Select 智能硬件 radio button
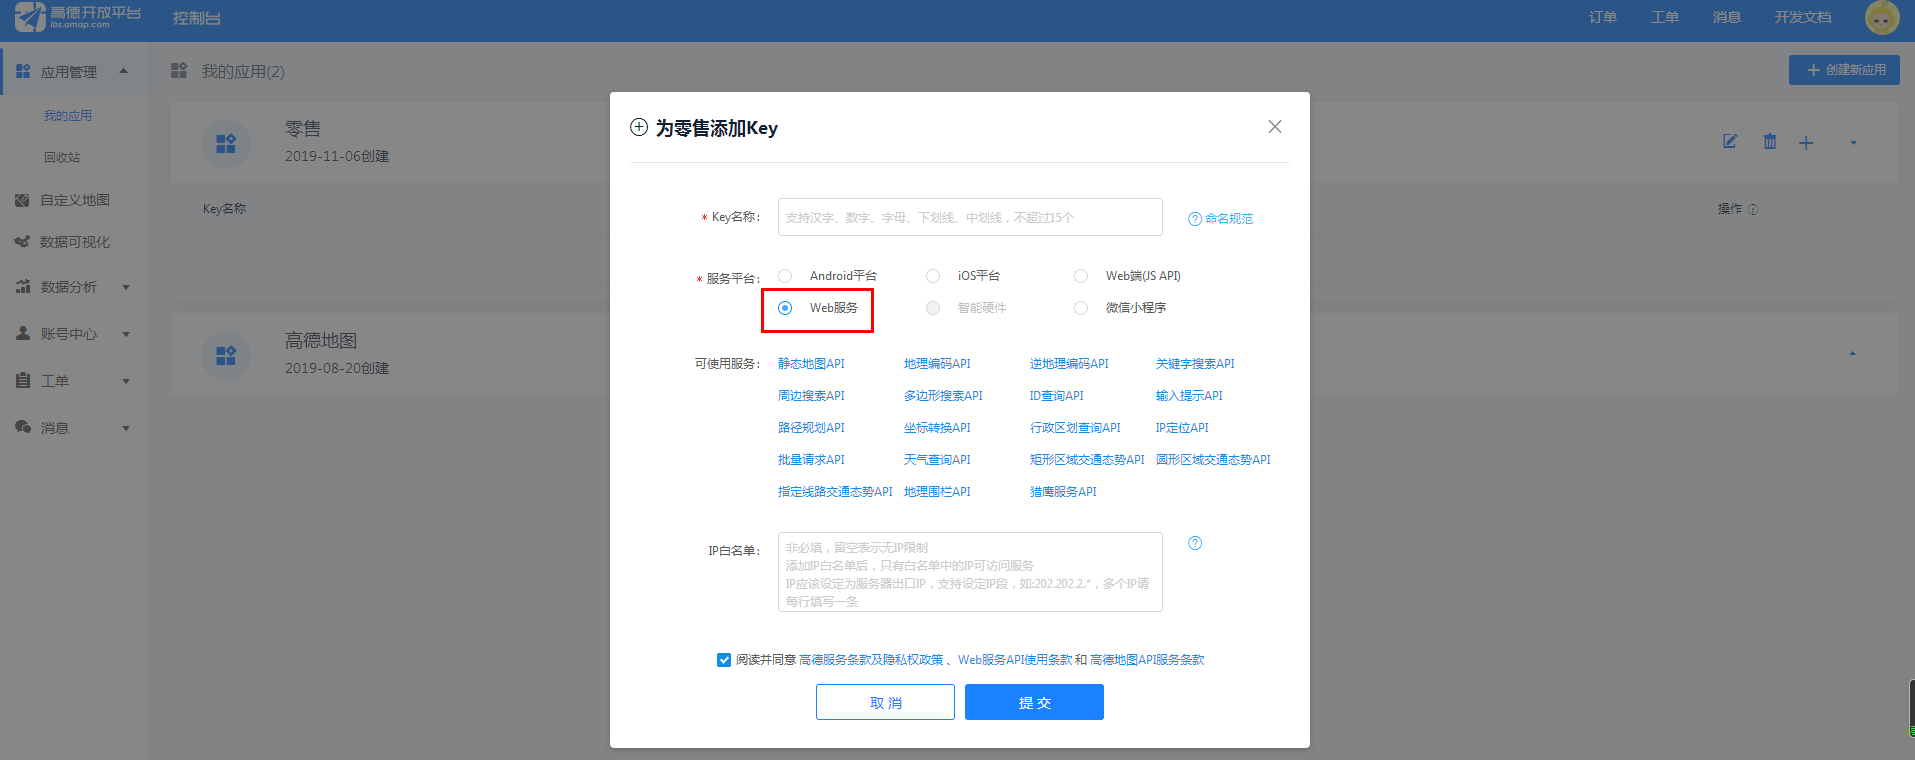The width and height of the screenshot is (1915, 760). coord(933,308)
